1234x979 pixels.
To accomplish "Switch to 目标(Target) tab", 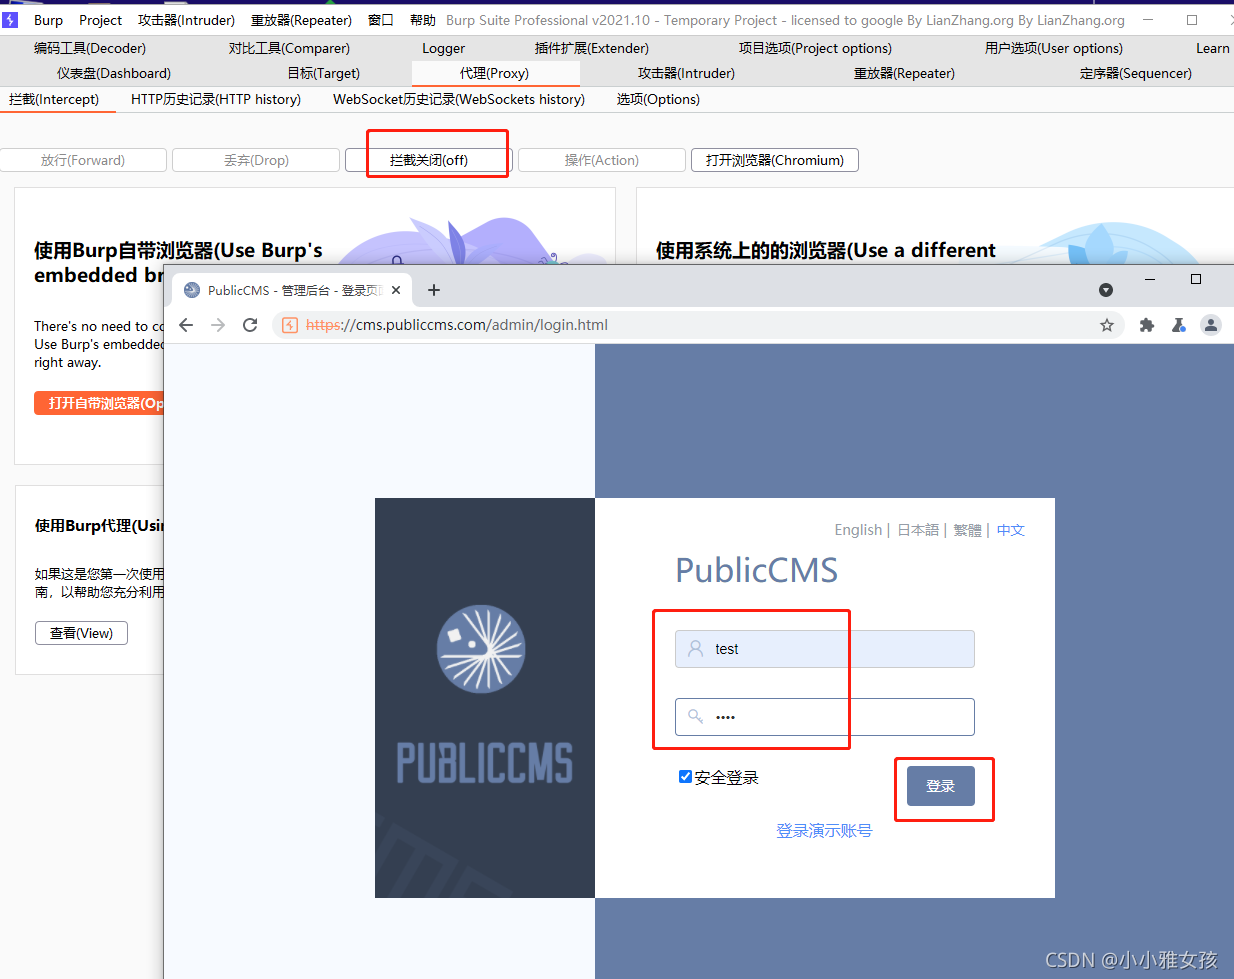I will click(x=323, y=73).
